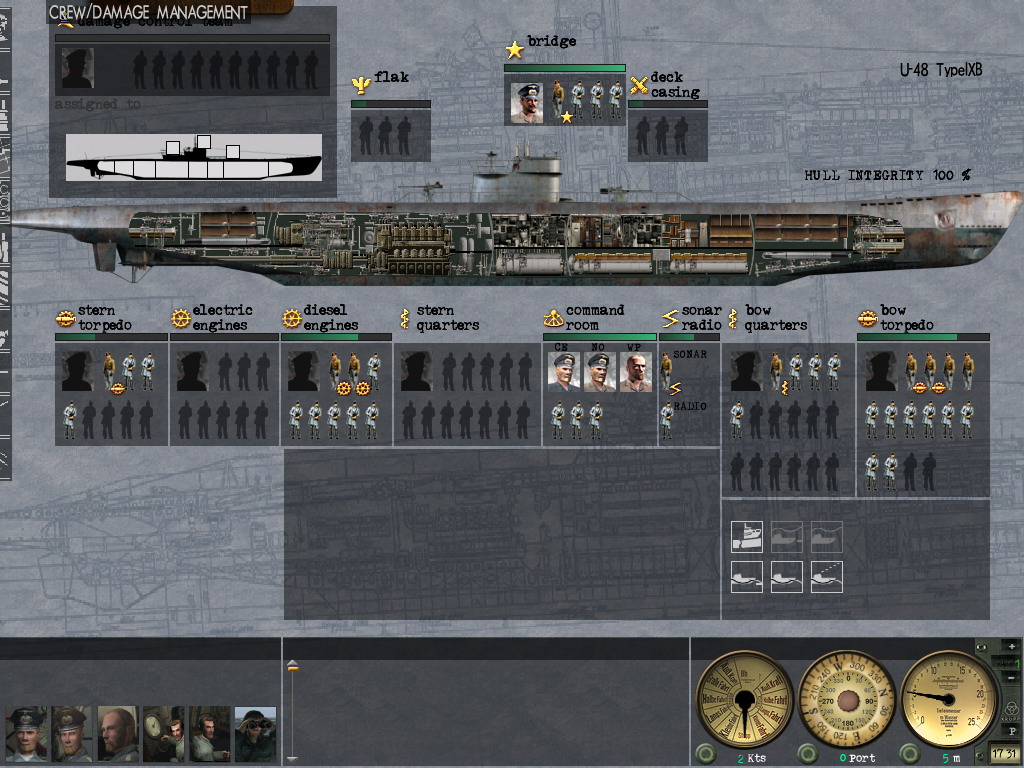1024x768 pixels.
Task: Open the binoculars watch officer portrait
Action: click(x=255, y=734)
